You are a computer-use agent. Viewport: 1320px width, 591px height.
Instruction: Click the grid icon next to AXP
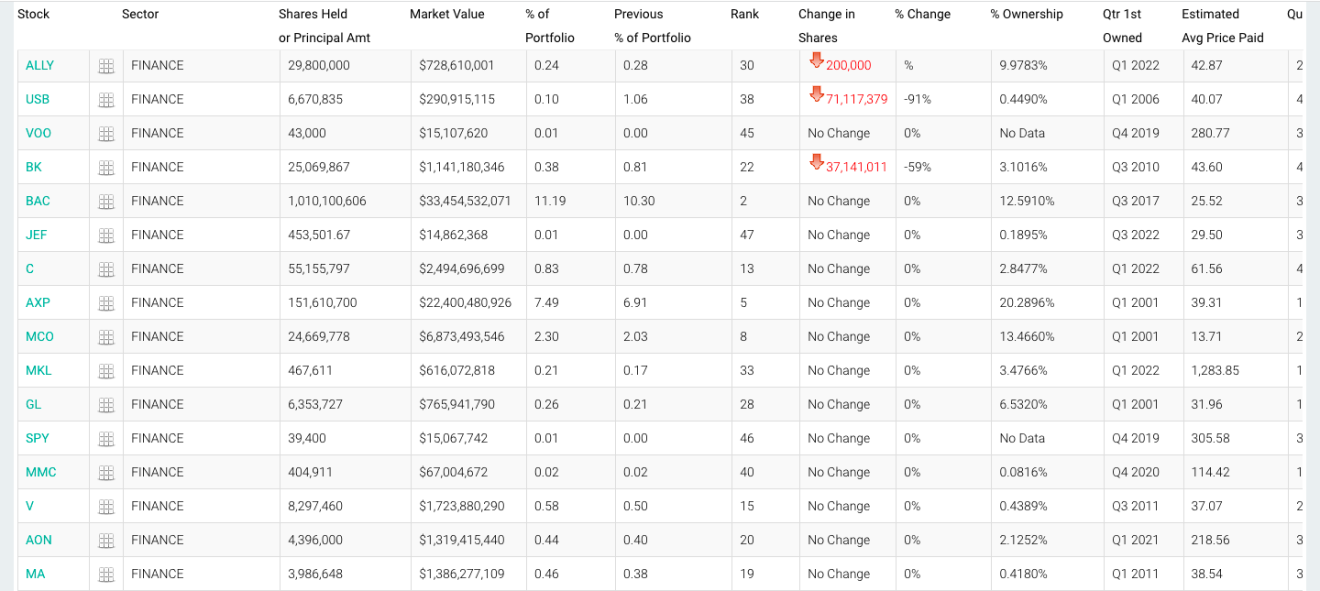coord(106,303)
